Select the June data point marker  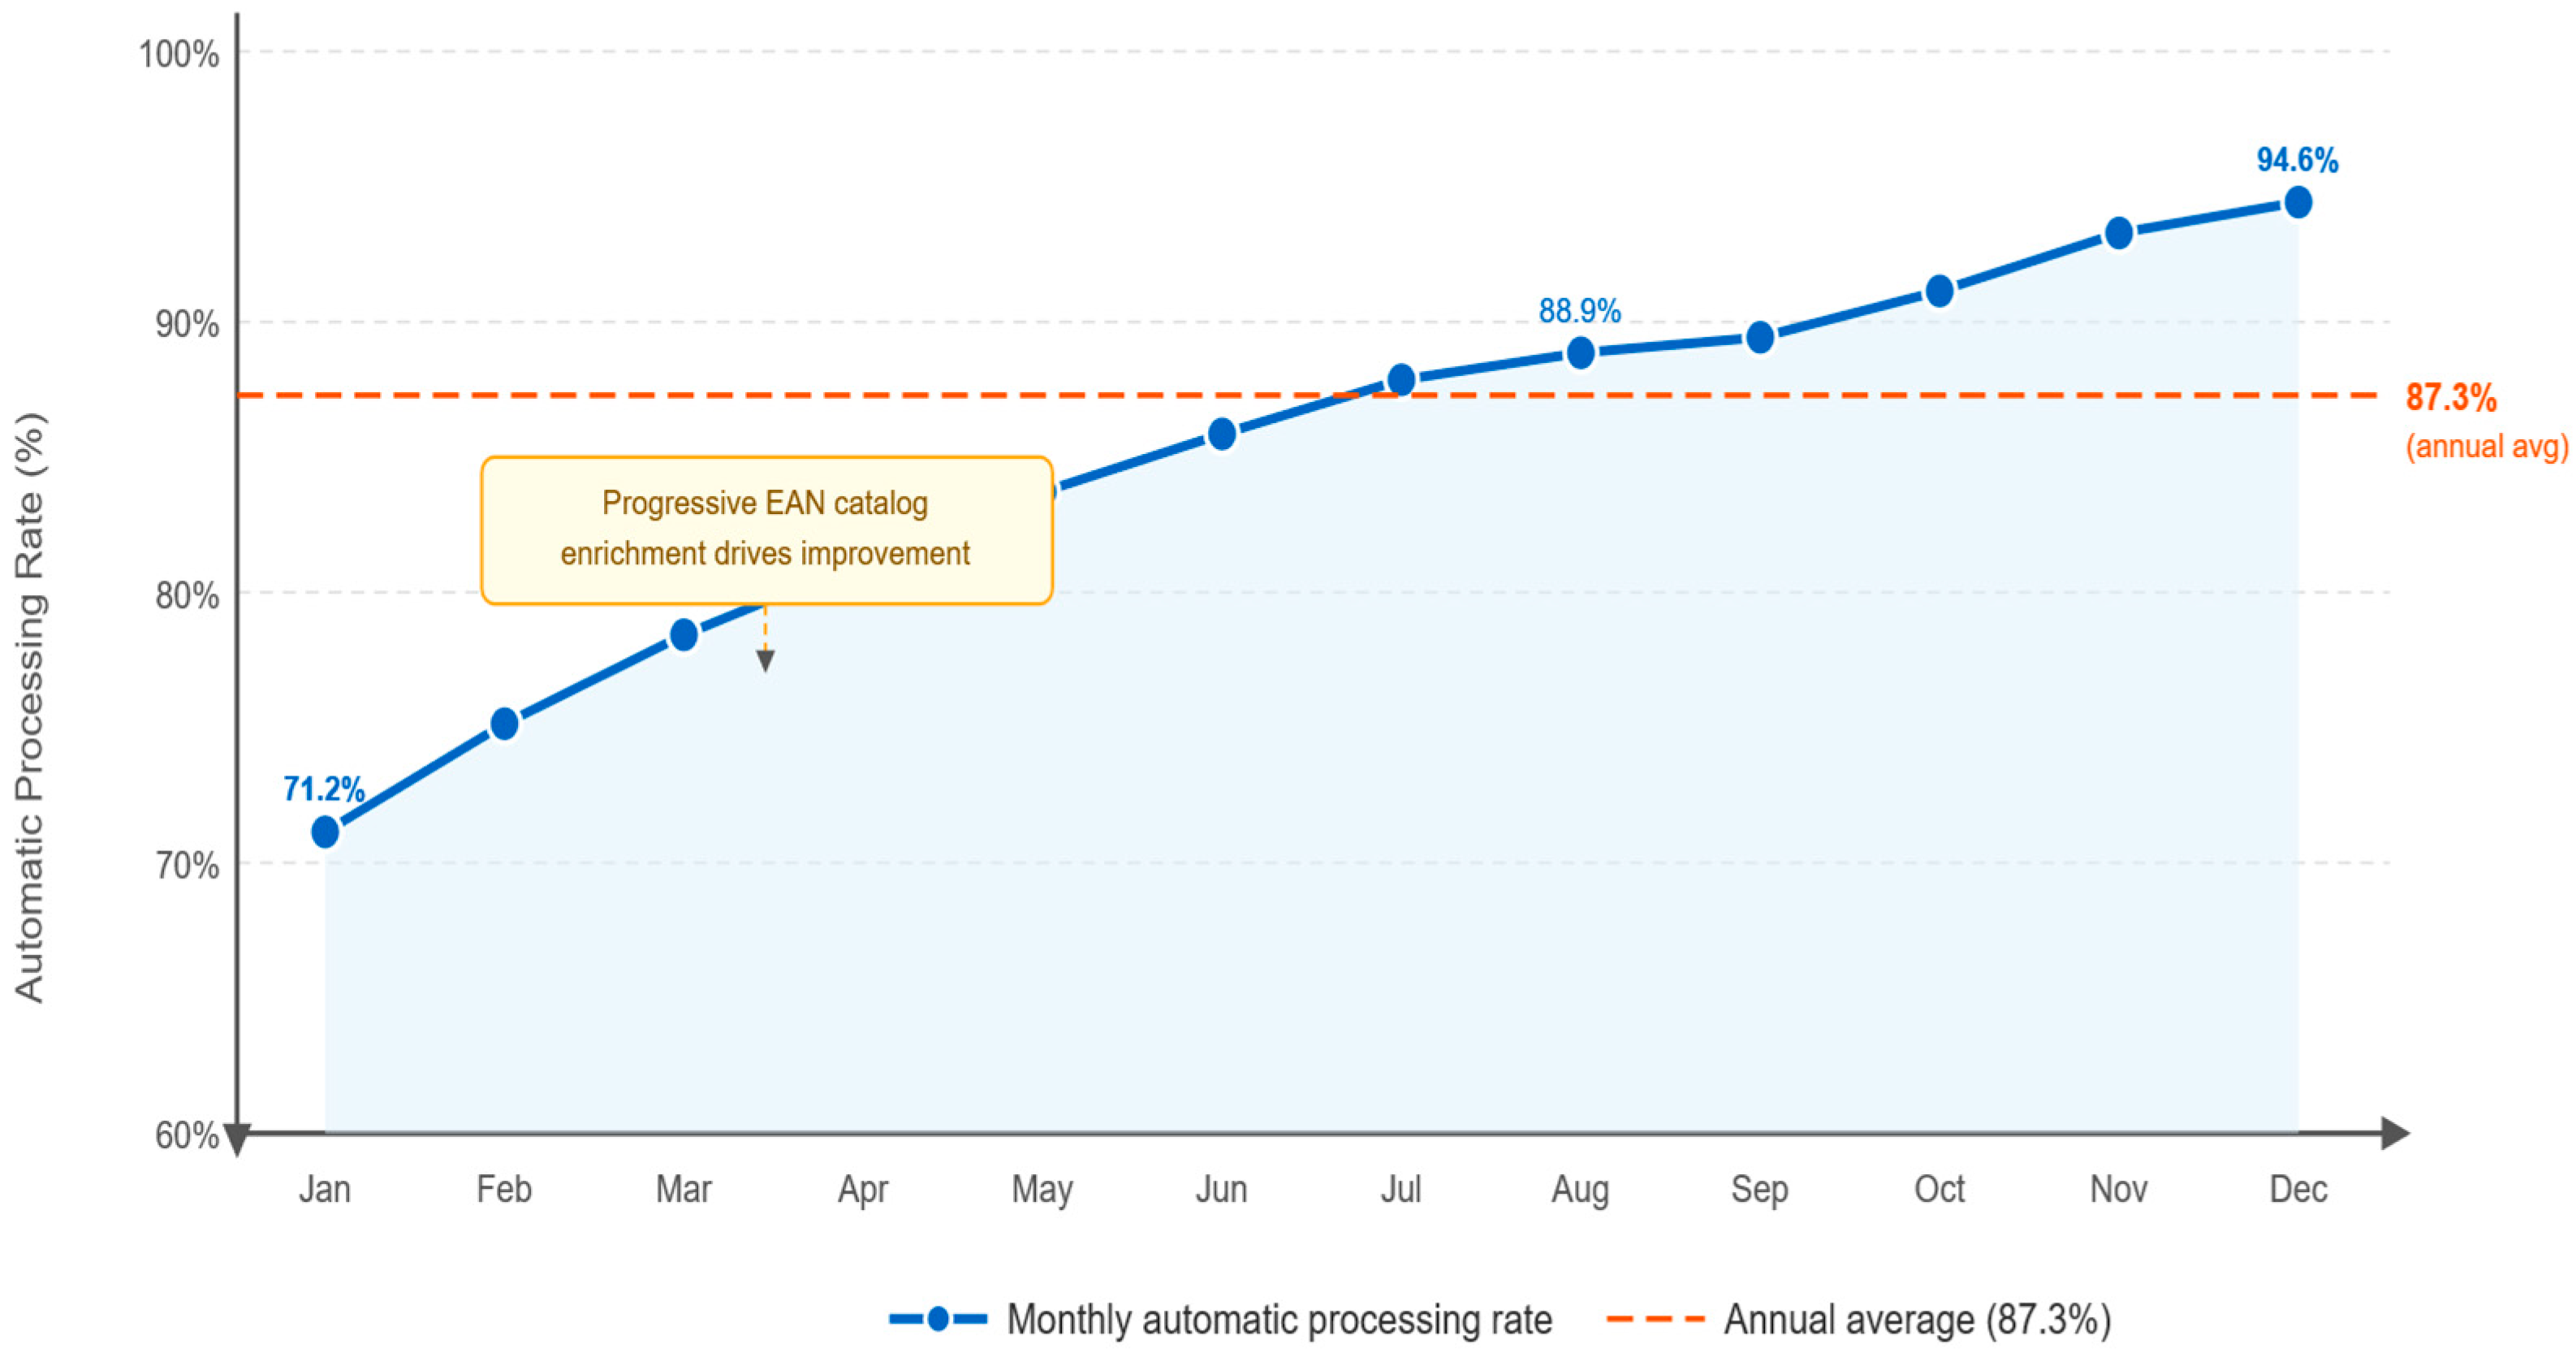(x=1222, y=434)
